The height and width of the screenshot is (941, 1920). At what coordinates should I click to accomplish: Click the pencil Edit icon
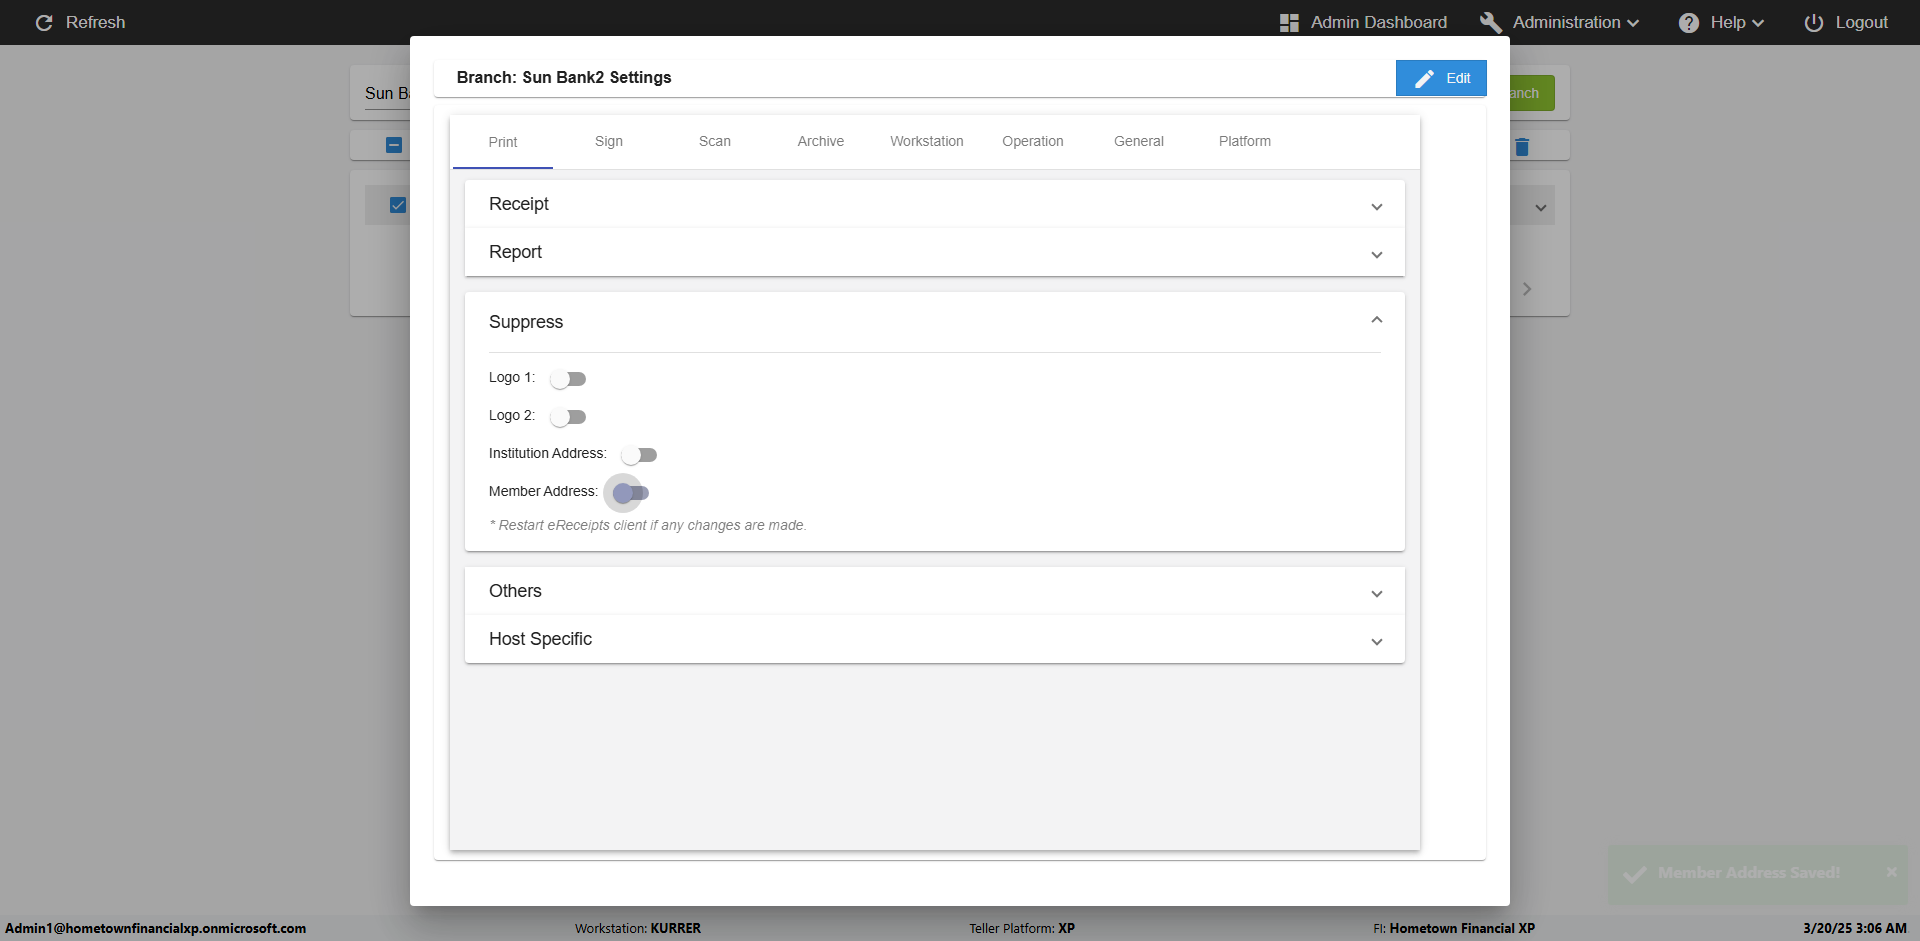pyautogui.click(x=1425, y=78)
